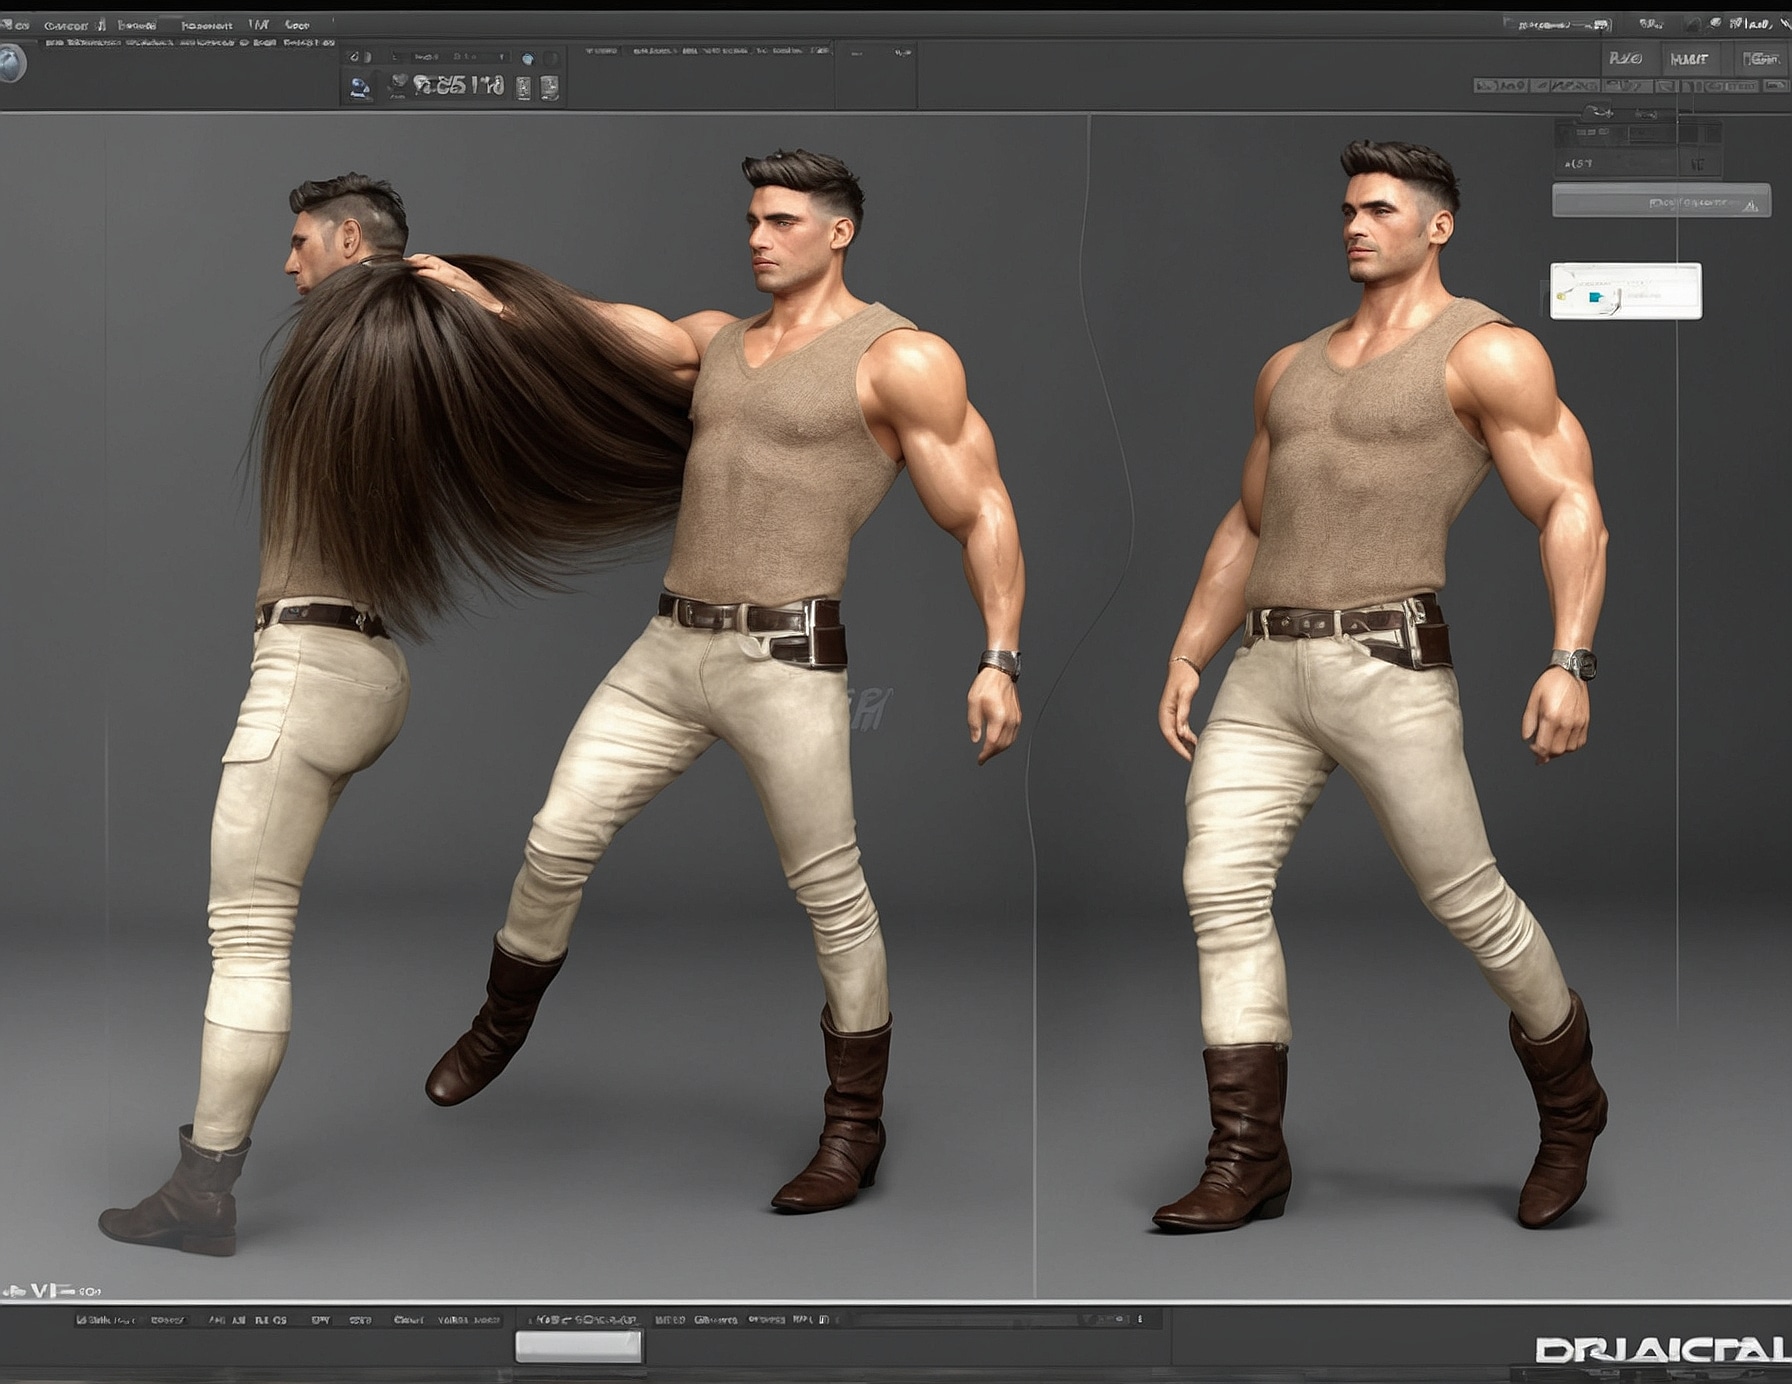Image resolution: width=1792 pixels, height=1384 pixels.
Task: Click the small yellow icon in white popup
Action: point(1560,296)
